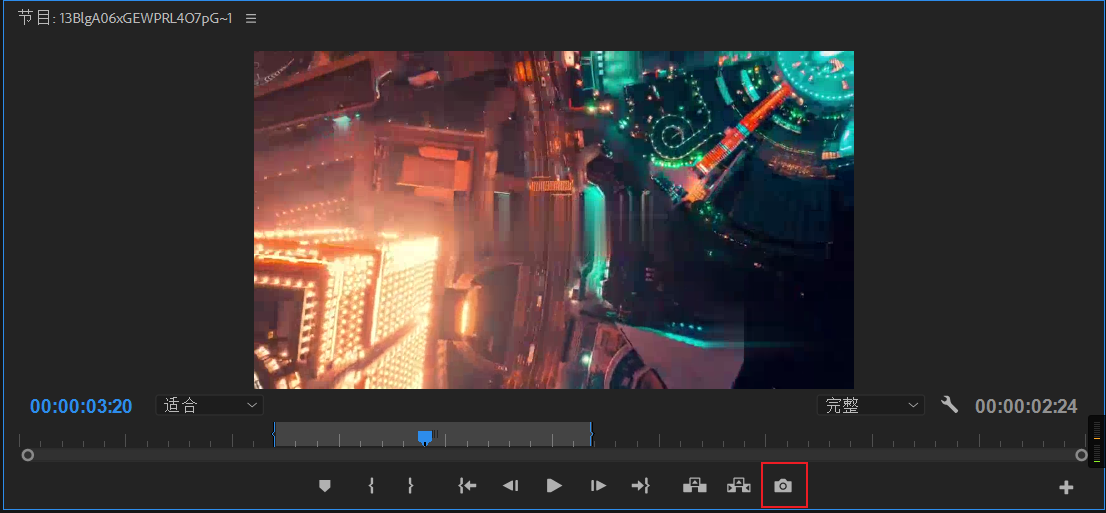This screenshot has width=1106, height=513.
Task: Go to Out point
Action: point(640,485)
